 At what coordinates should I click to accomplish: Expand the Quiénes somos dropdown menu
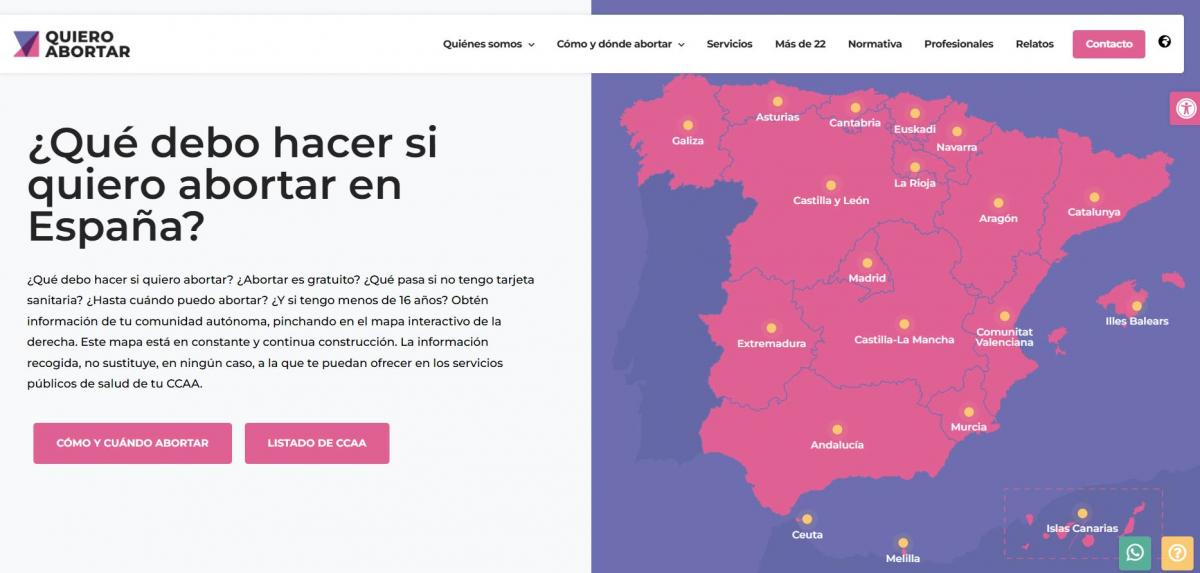pyautogui.click(x=488, y=44)
